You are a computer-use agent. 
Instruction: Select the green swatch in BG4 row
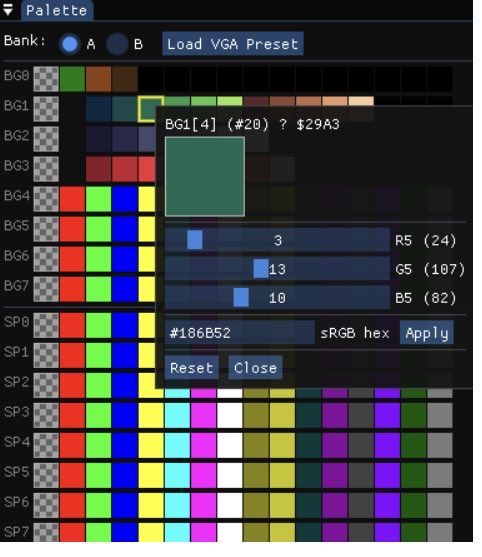[99, 199]
